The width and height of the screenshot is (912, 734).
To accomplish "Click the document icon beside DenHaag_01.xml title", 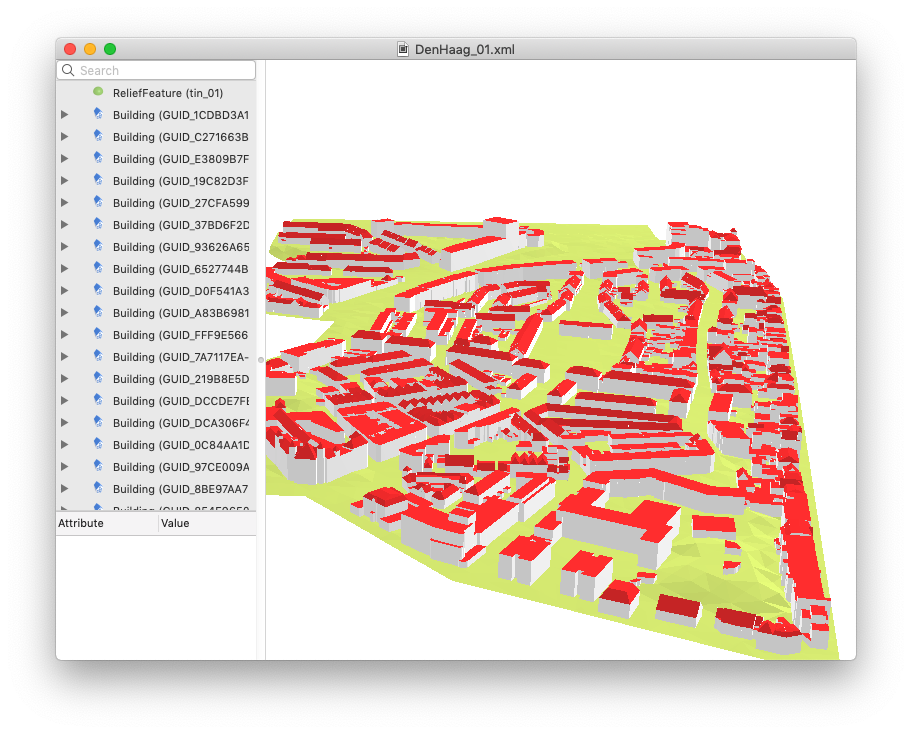I will (403, 49).
